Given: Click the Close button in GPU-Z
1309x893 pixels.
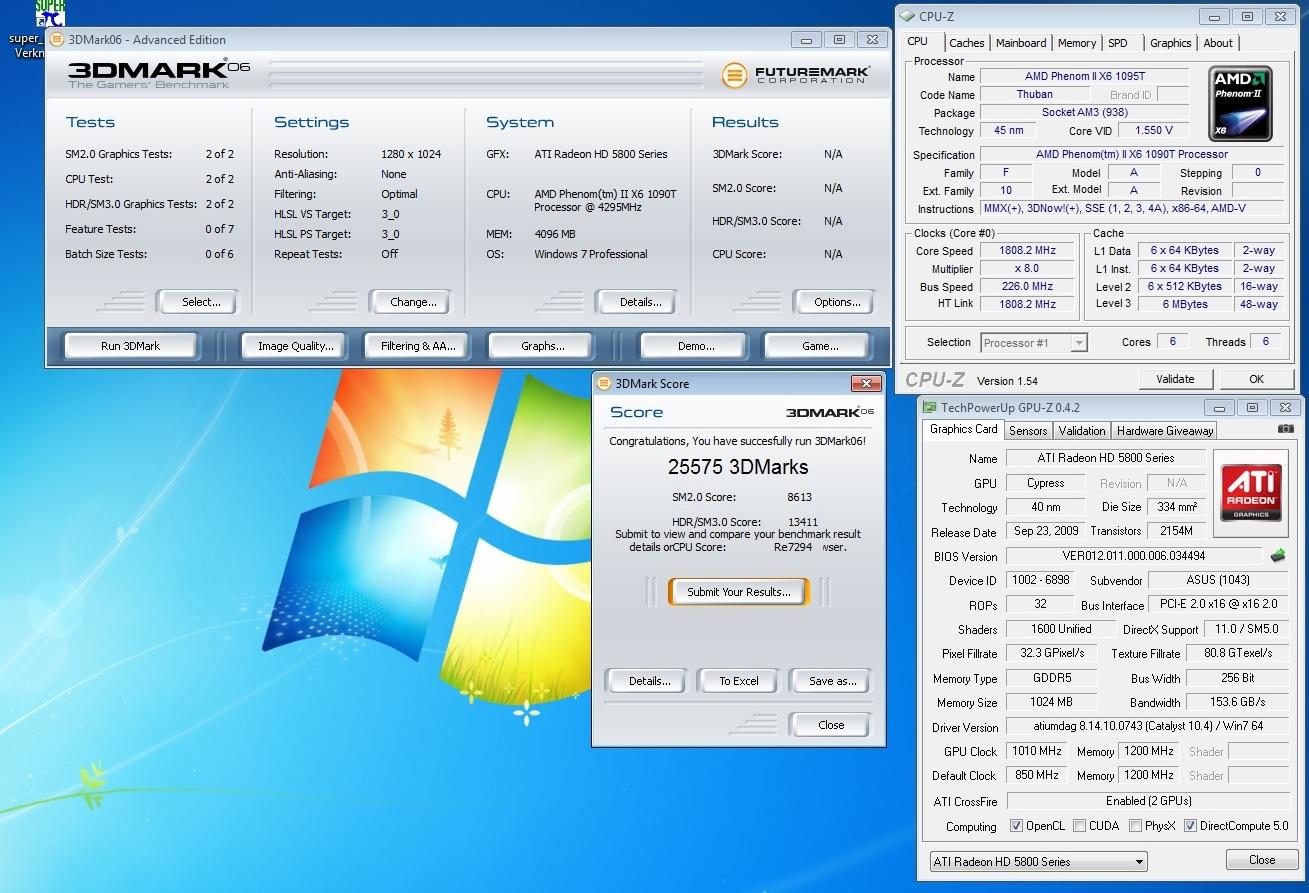Looking at the screenshot, I should (x=1262, y=860).
